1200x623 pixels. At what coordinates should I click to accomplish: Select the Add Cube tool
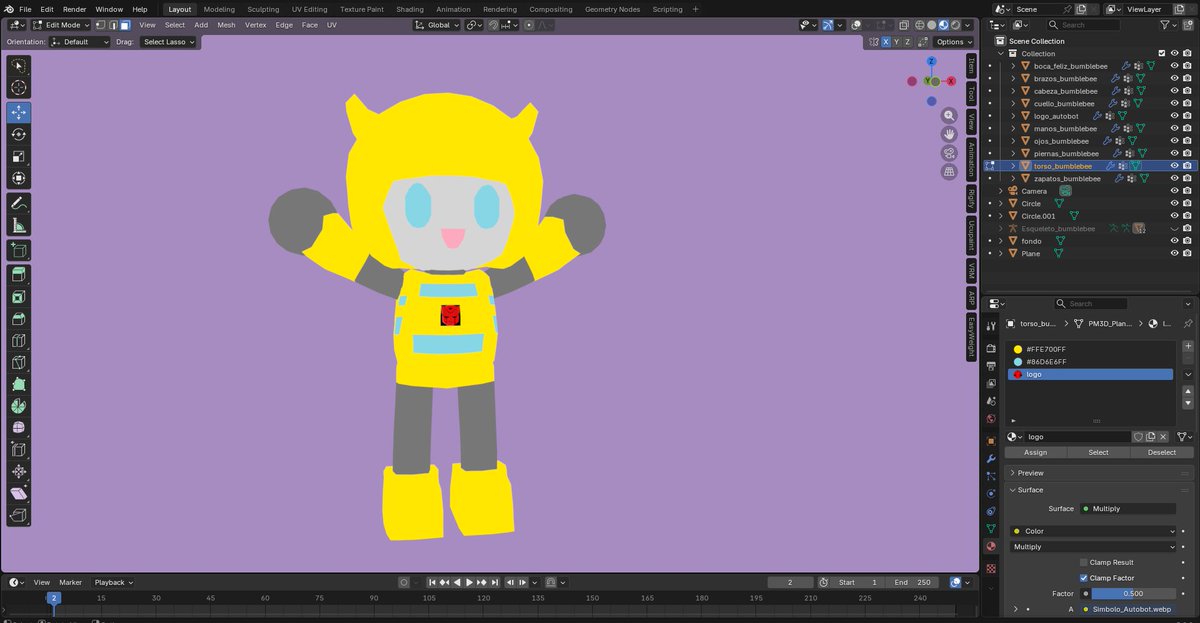click(x=18, y=250)
